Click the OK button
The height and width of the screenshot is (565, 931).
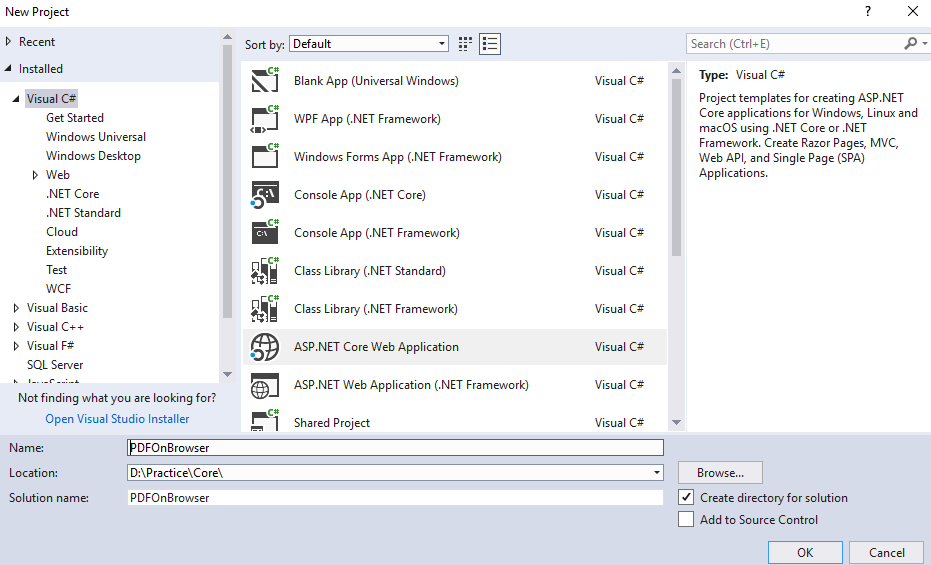(805, 553)
